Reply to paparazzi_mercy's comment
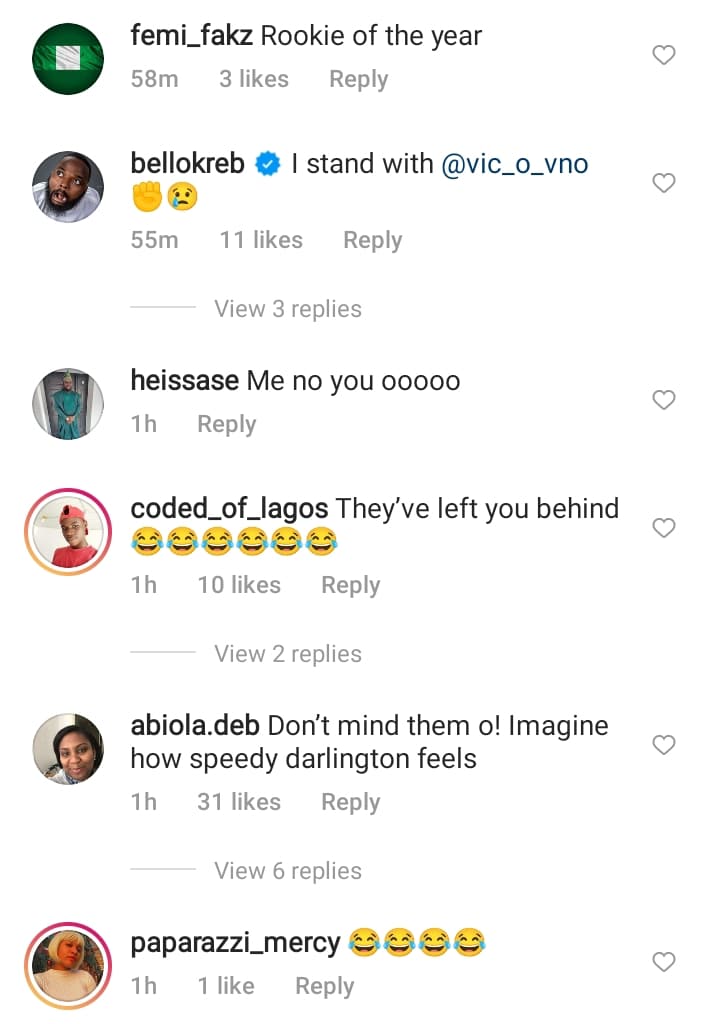 pyautogui.click(x=324, y=986)
